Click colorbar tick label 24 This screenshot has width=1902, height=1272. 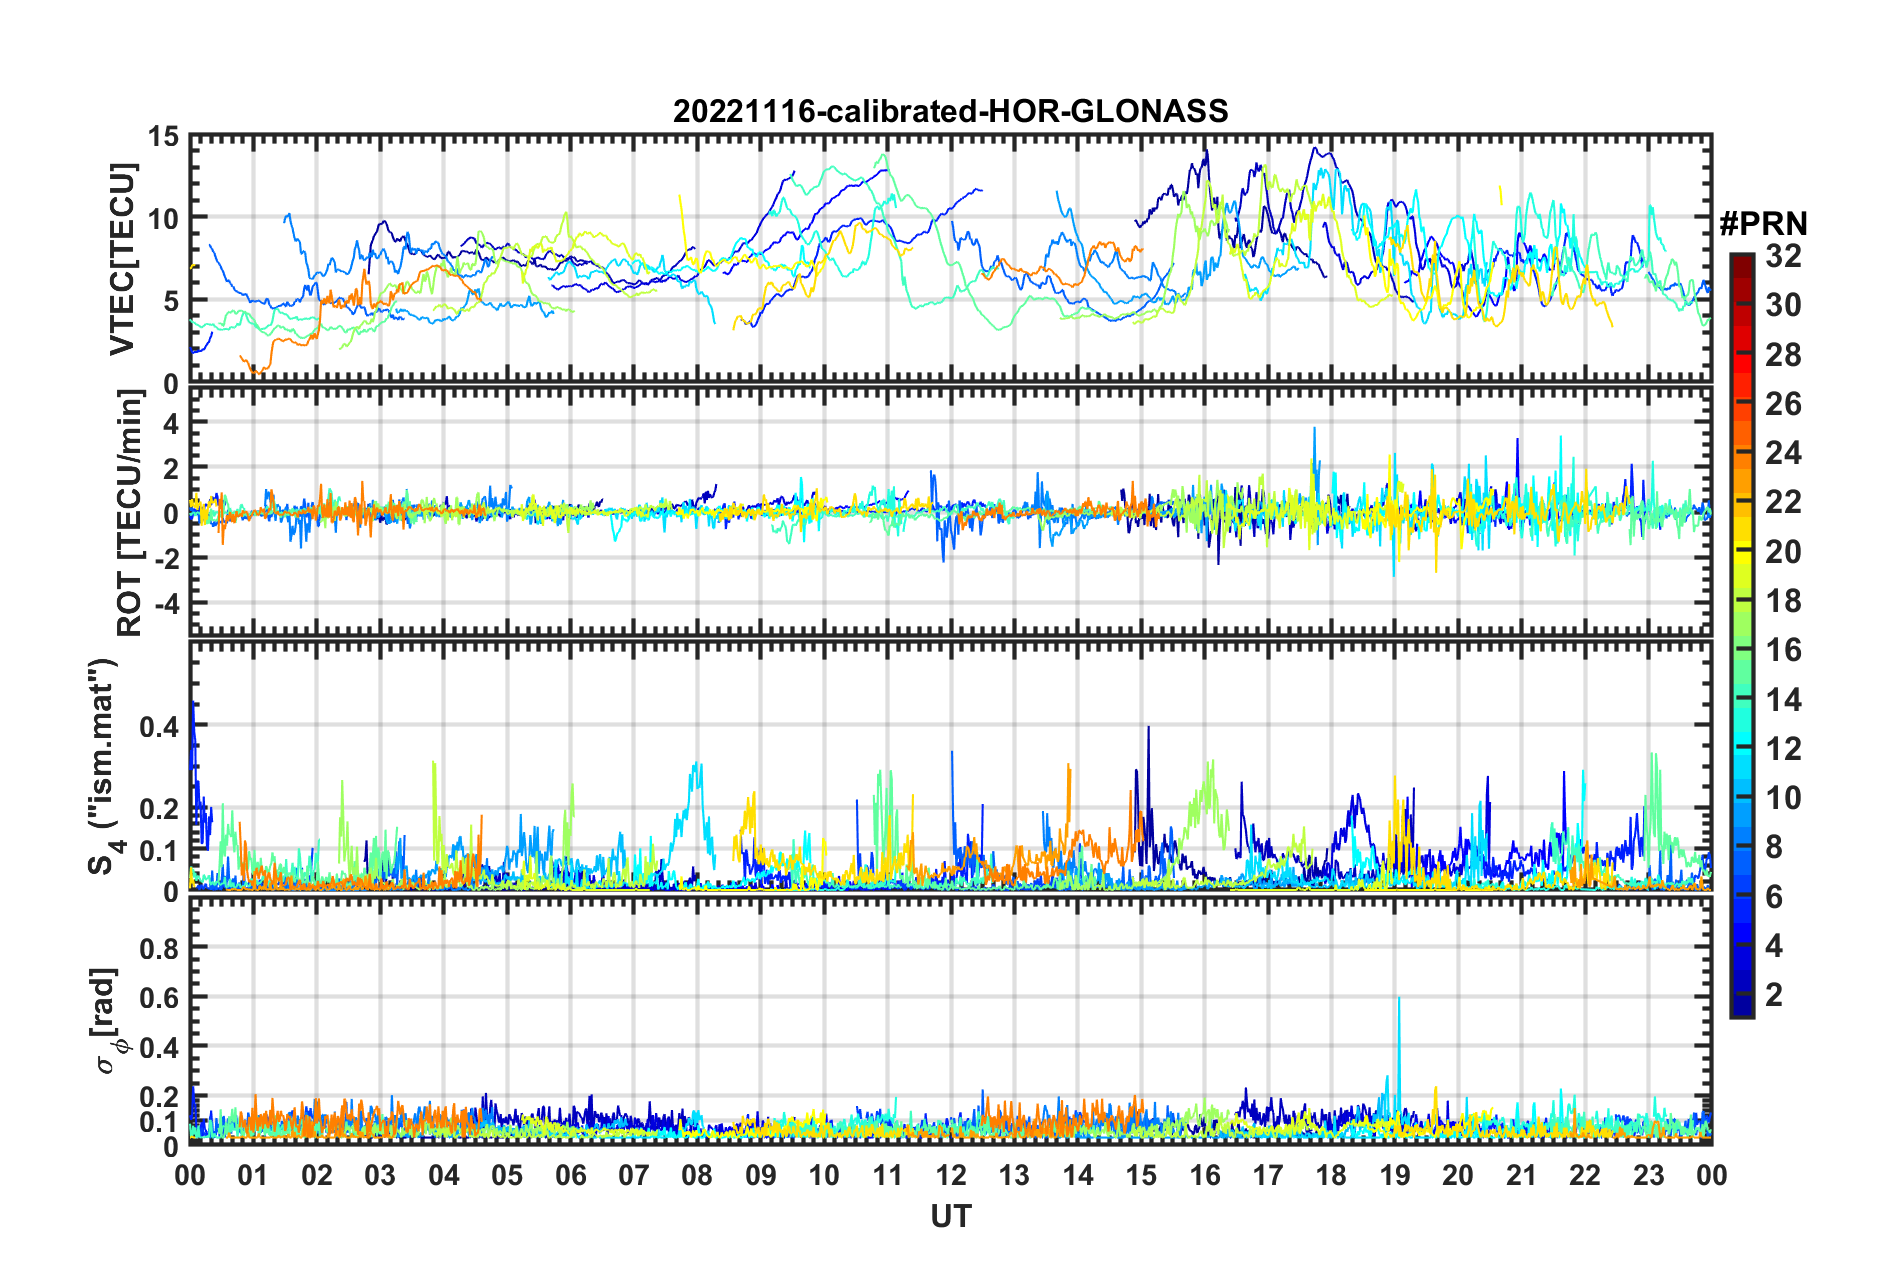tap(1783, 453)
